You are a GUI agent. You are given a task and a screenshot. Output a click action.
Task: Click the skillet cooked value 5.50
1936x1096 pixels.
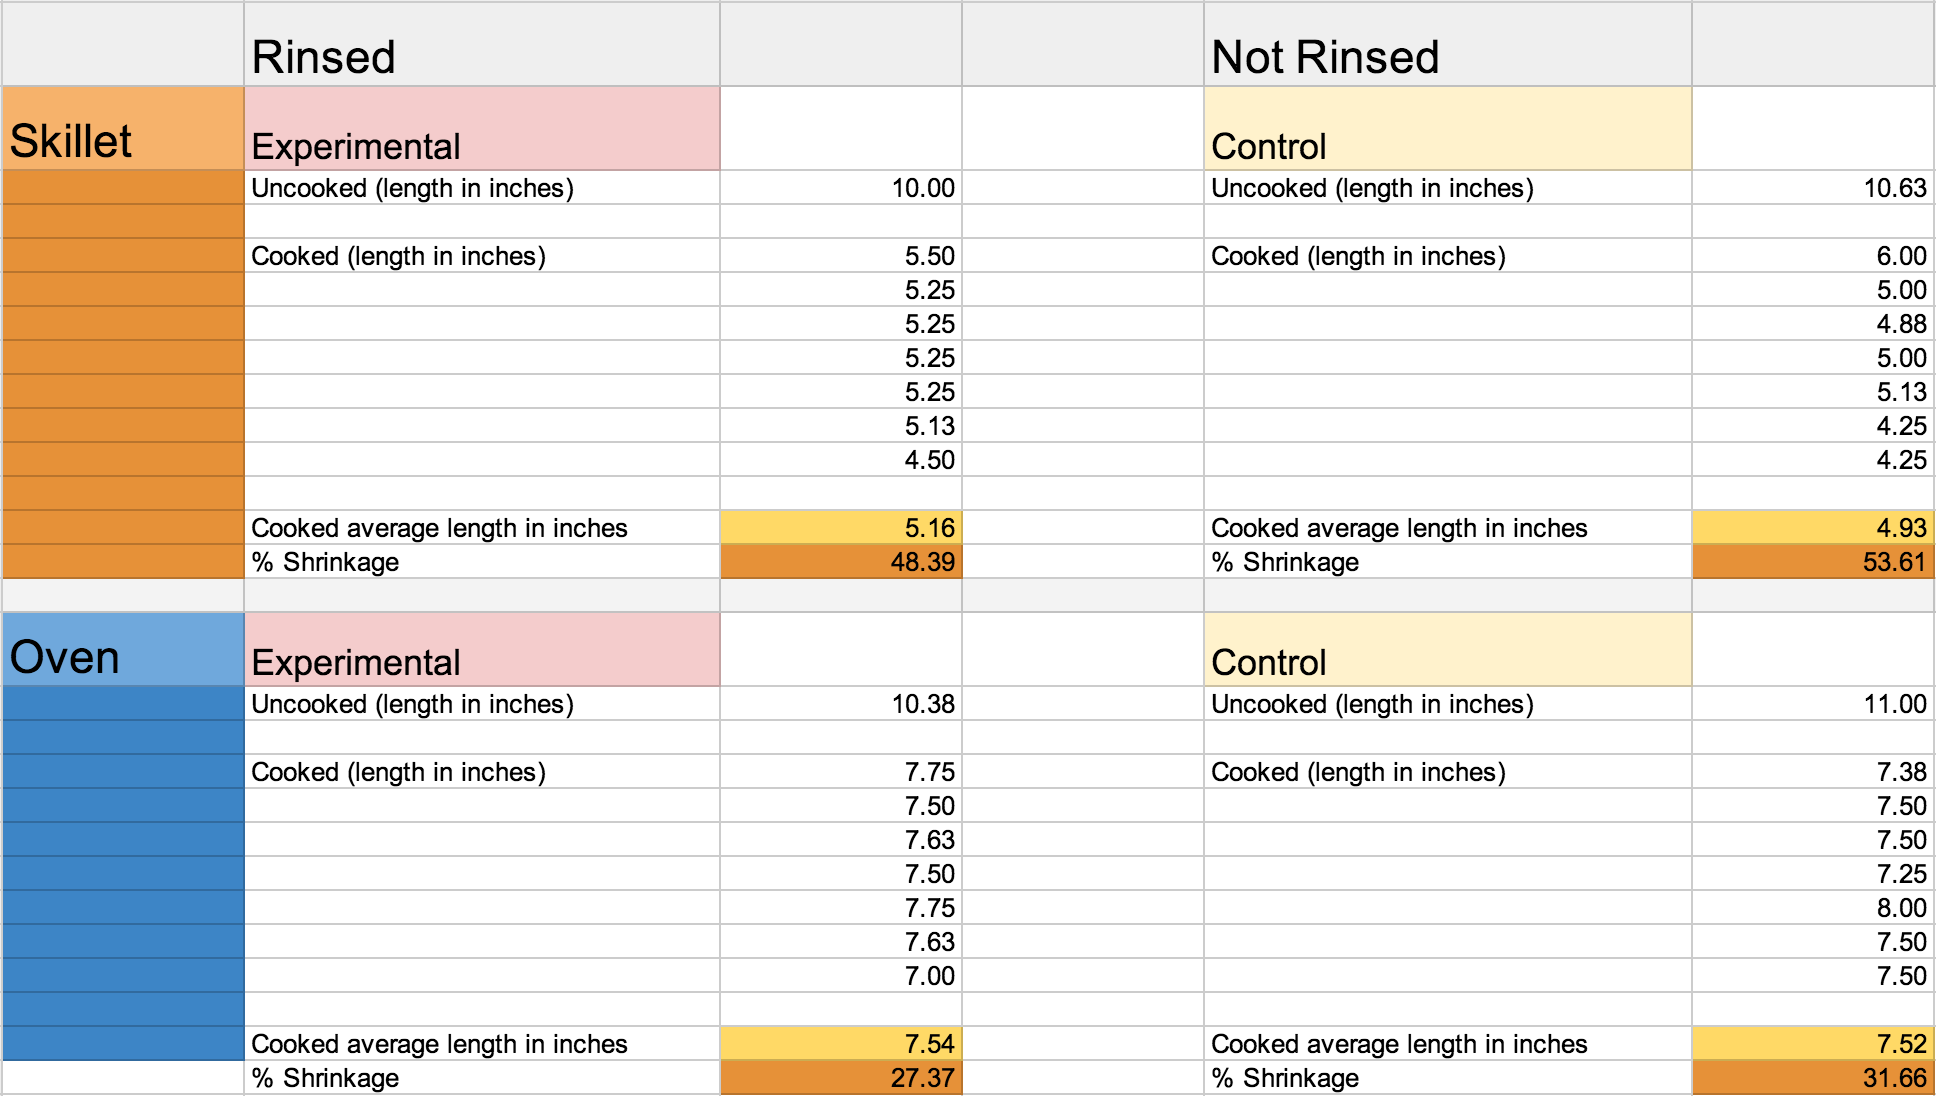click(840, 256)
